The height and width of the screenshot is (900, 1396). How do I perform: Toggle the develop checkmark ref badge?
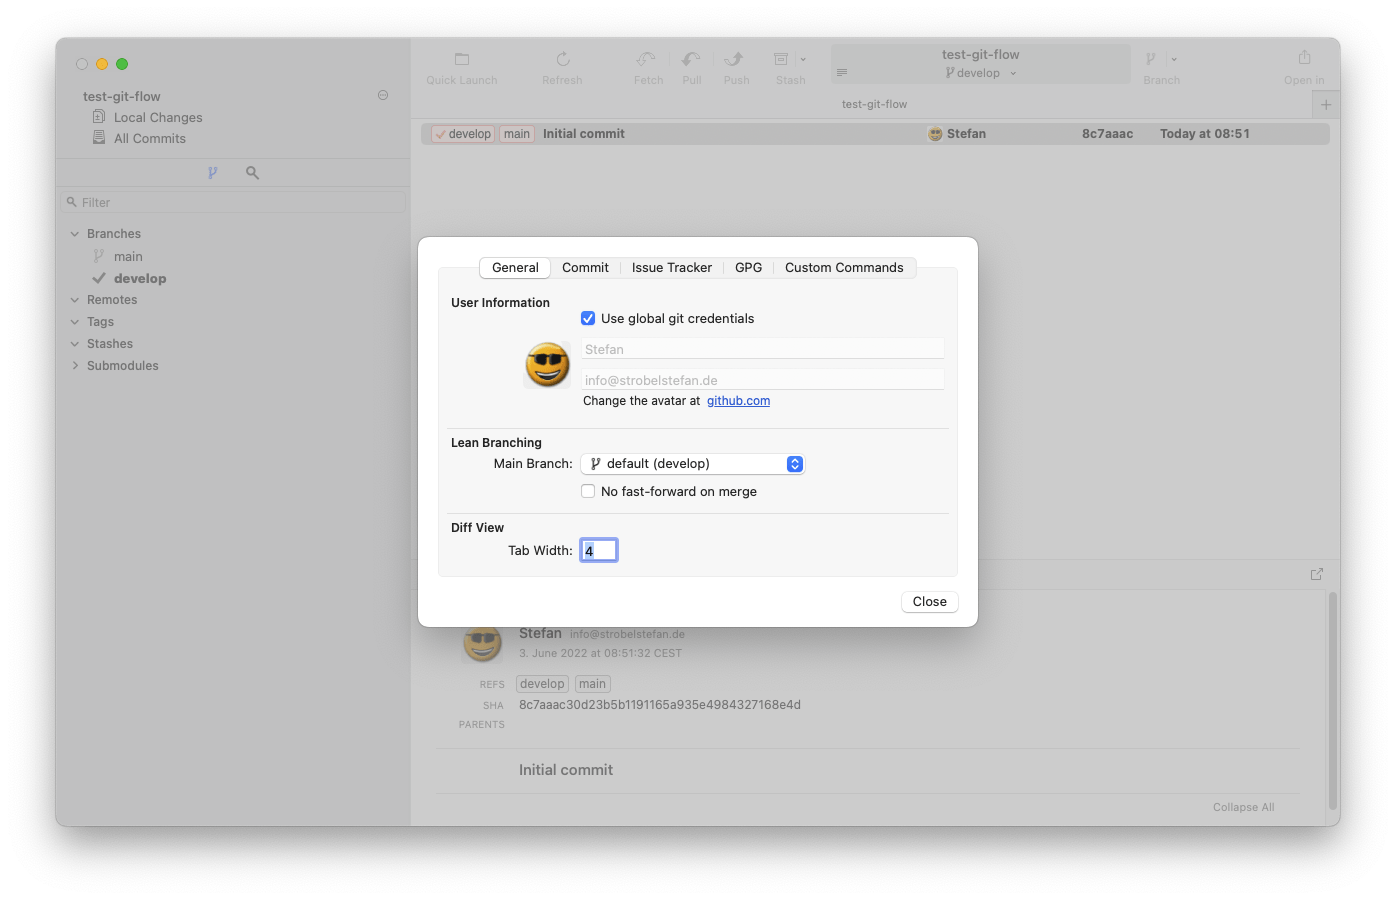[x=462, y=133]
